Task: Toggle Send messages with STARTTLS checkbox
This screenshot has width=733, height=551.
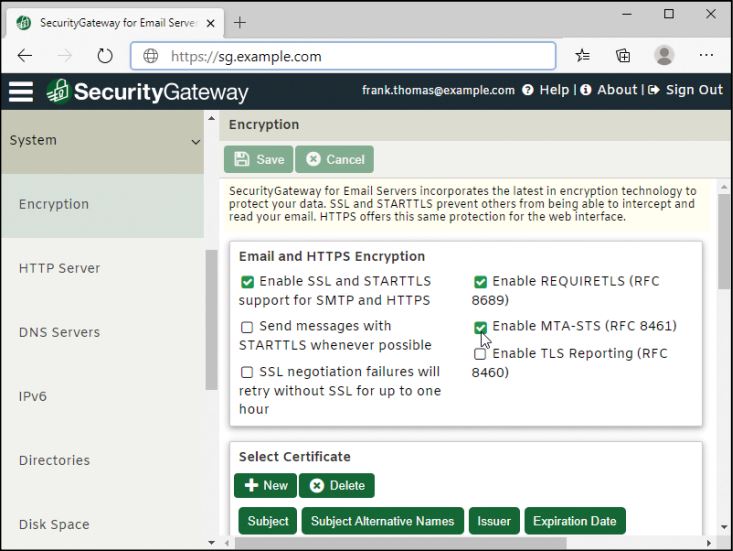Action: [x=247, y=327]
